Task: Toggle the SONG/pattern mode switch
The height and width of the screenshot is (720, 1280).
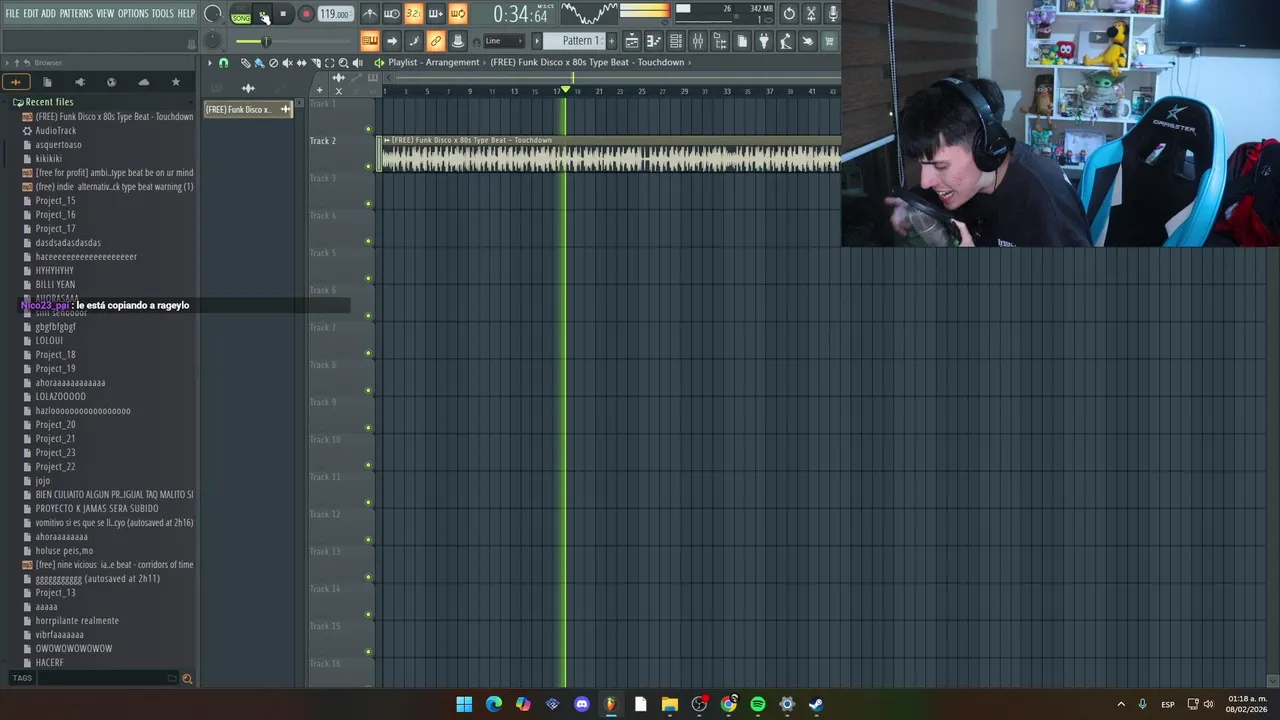Action: (241, 14)
